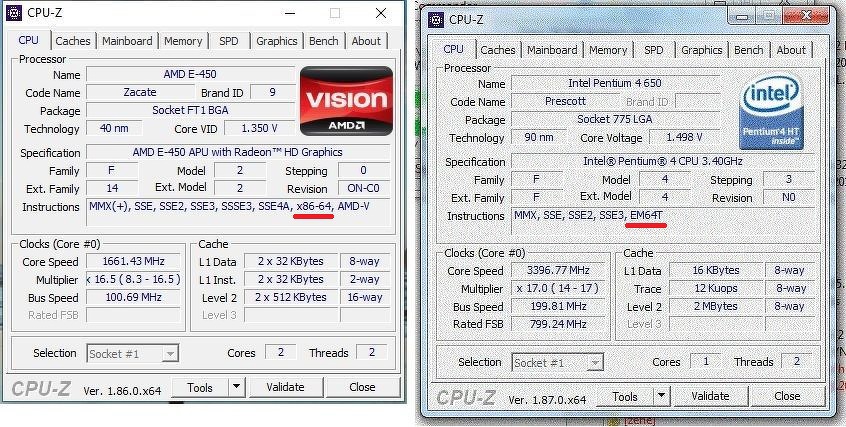Click CPU-Z app icon in right window title bar

click(x=436, y=20)
